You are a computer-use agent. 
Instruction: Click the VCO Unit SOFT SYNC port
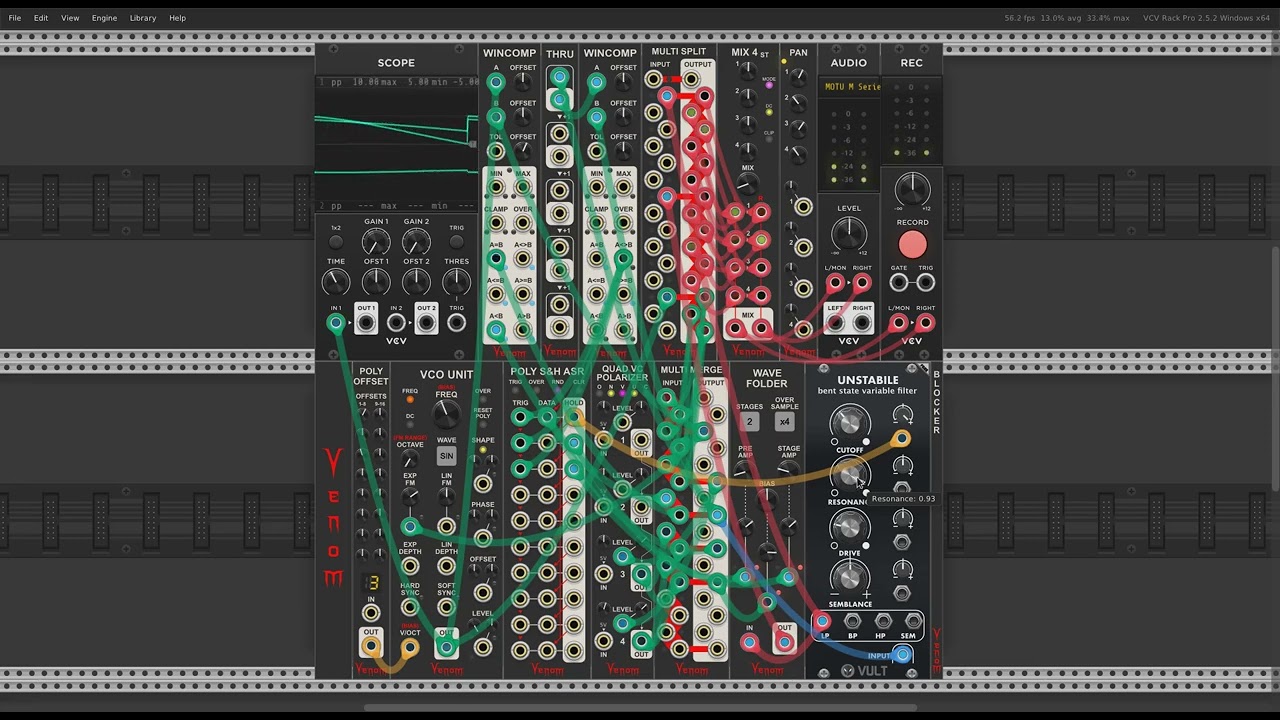click(446, 607)
